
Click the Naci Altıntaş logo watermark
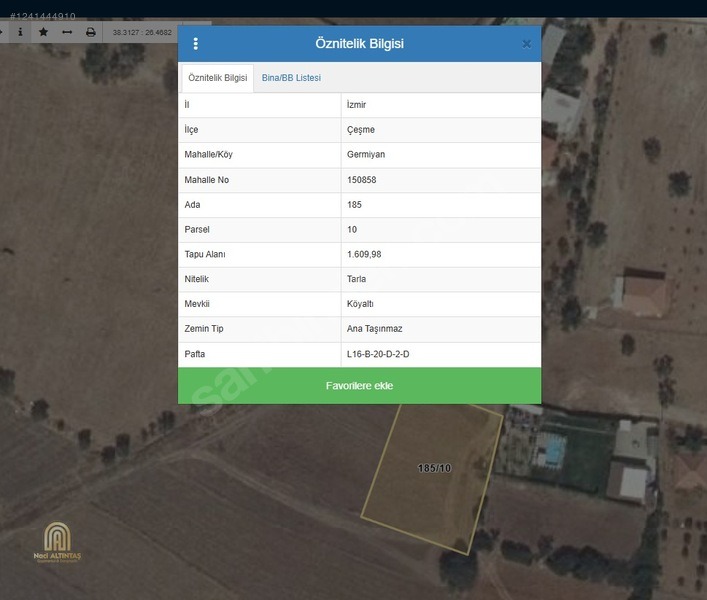coord(57,542)
